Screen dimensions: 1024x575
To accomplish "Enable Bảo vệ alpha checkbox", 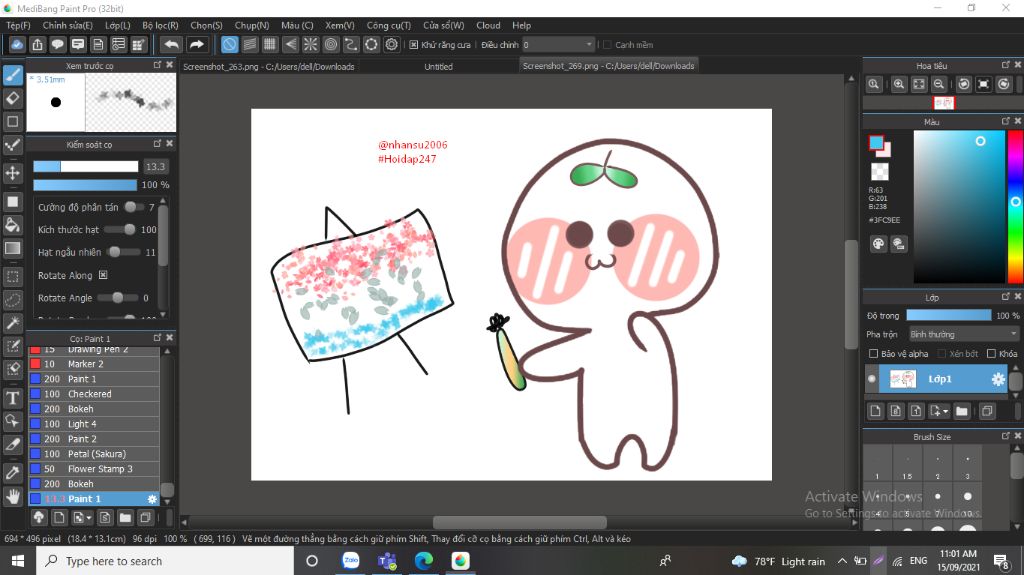I will (x=873, y=353).
